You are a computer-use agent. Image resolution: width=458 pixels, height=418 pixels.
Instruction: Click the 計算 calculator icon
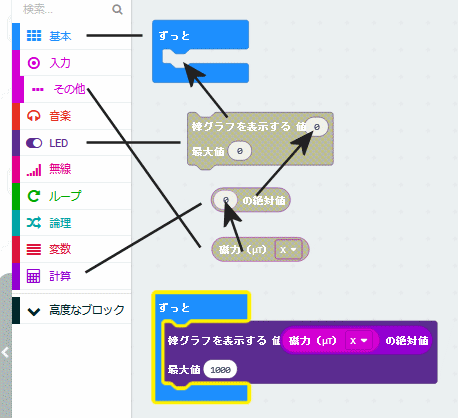click(34, 276)
